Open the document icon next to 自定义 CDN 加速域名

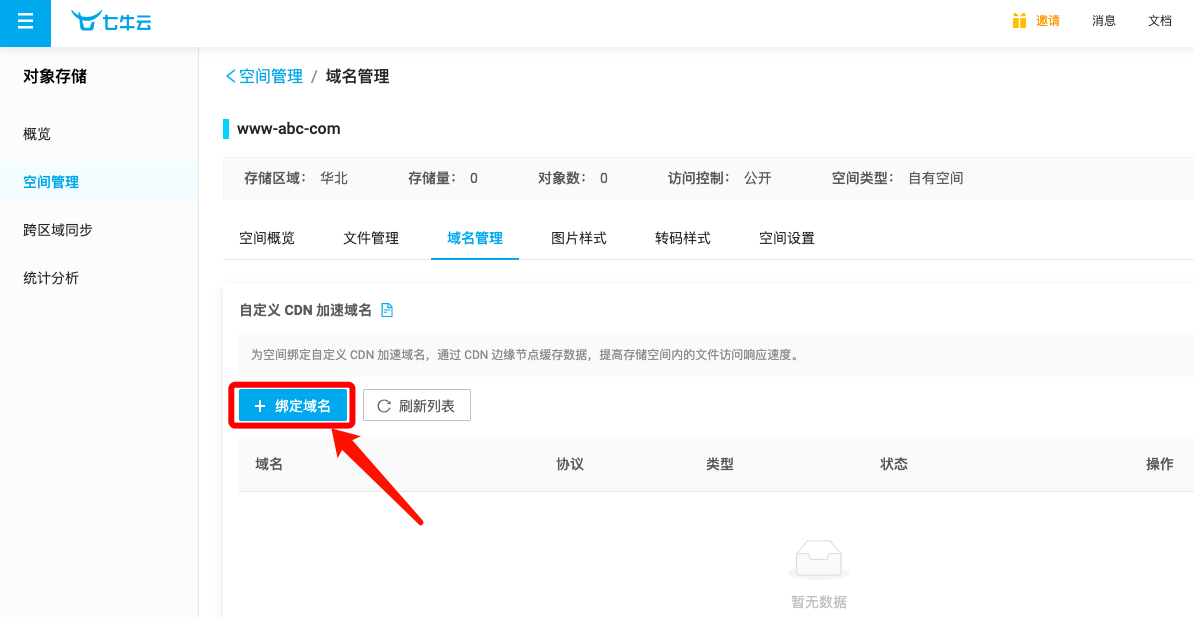[x=387, y=310]
